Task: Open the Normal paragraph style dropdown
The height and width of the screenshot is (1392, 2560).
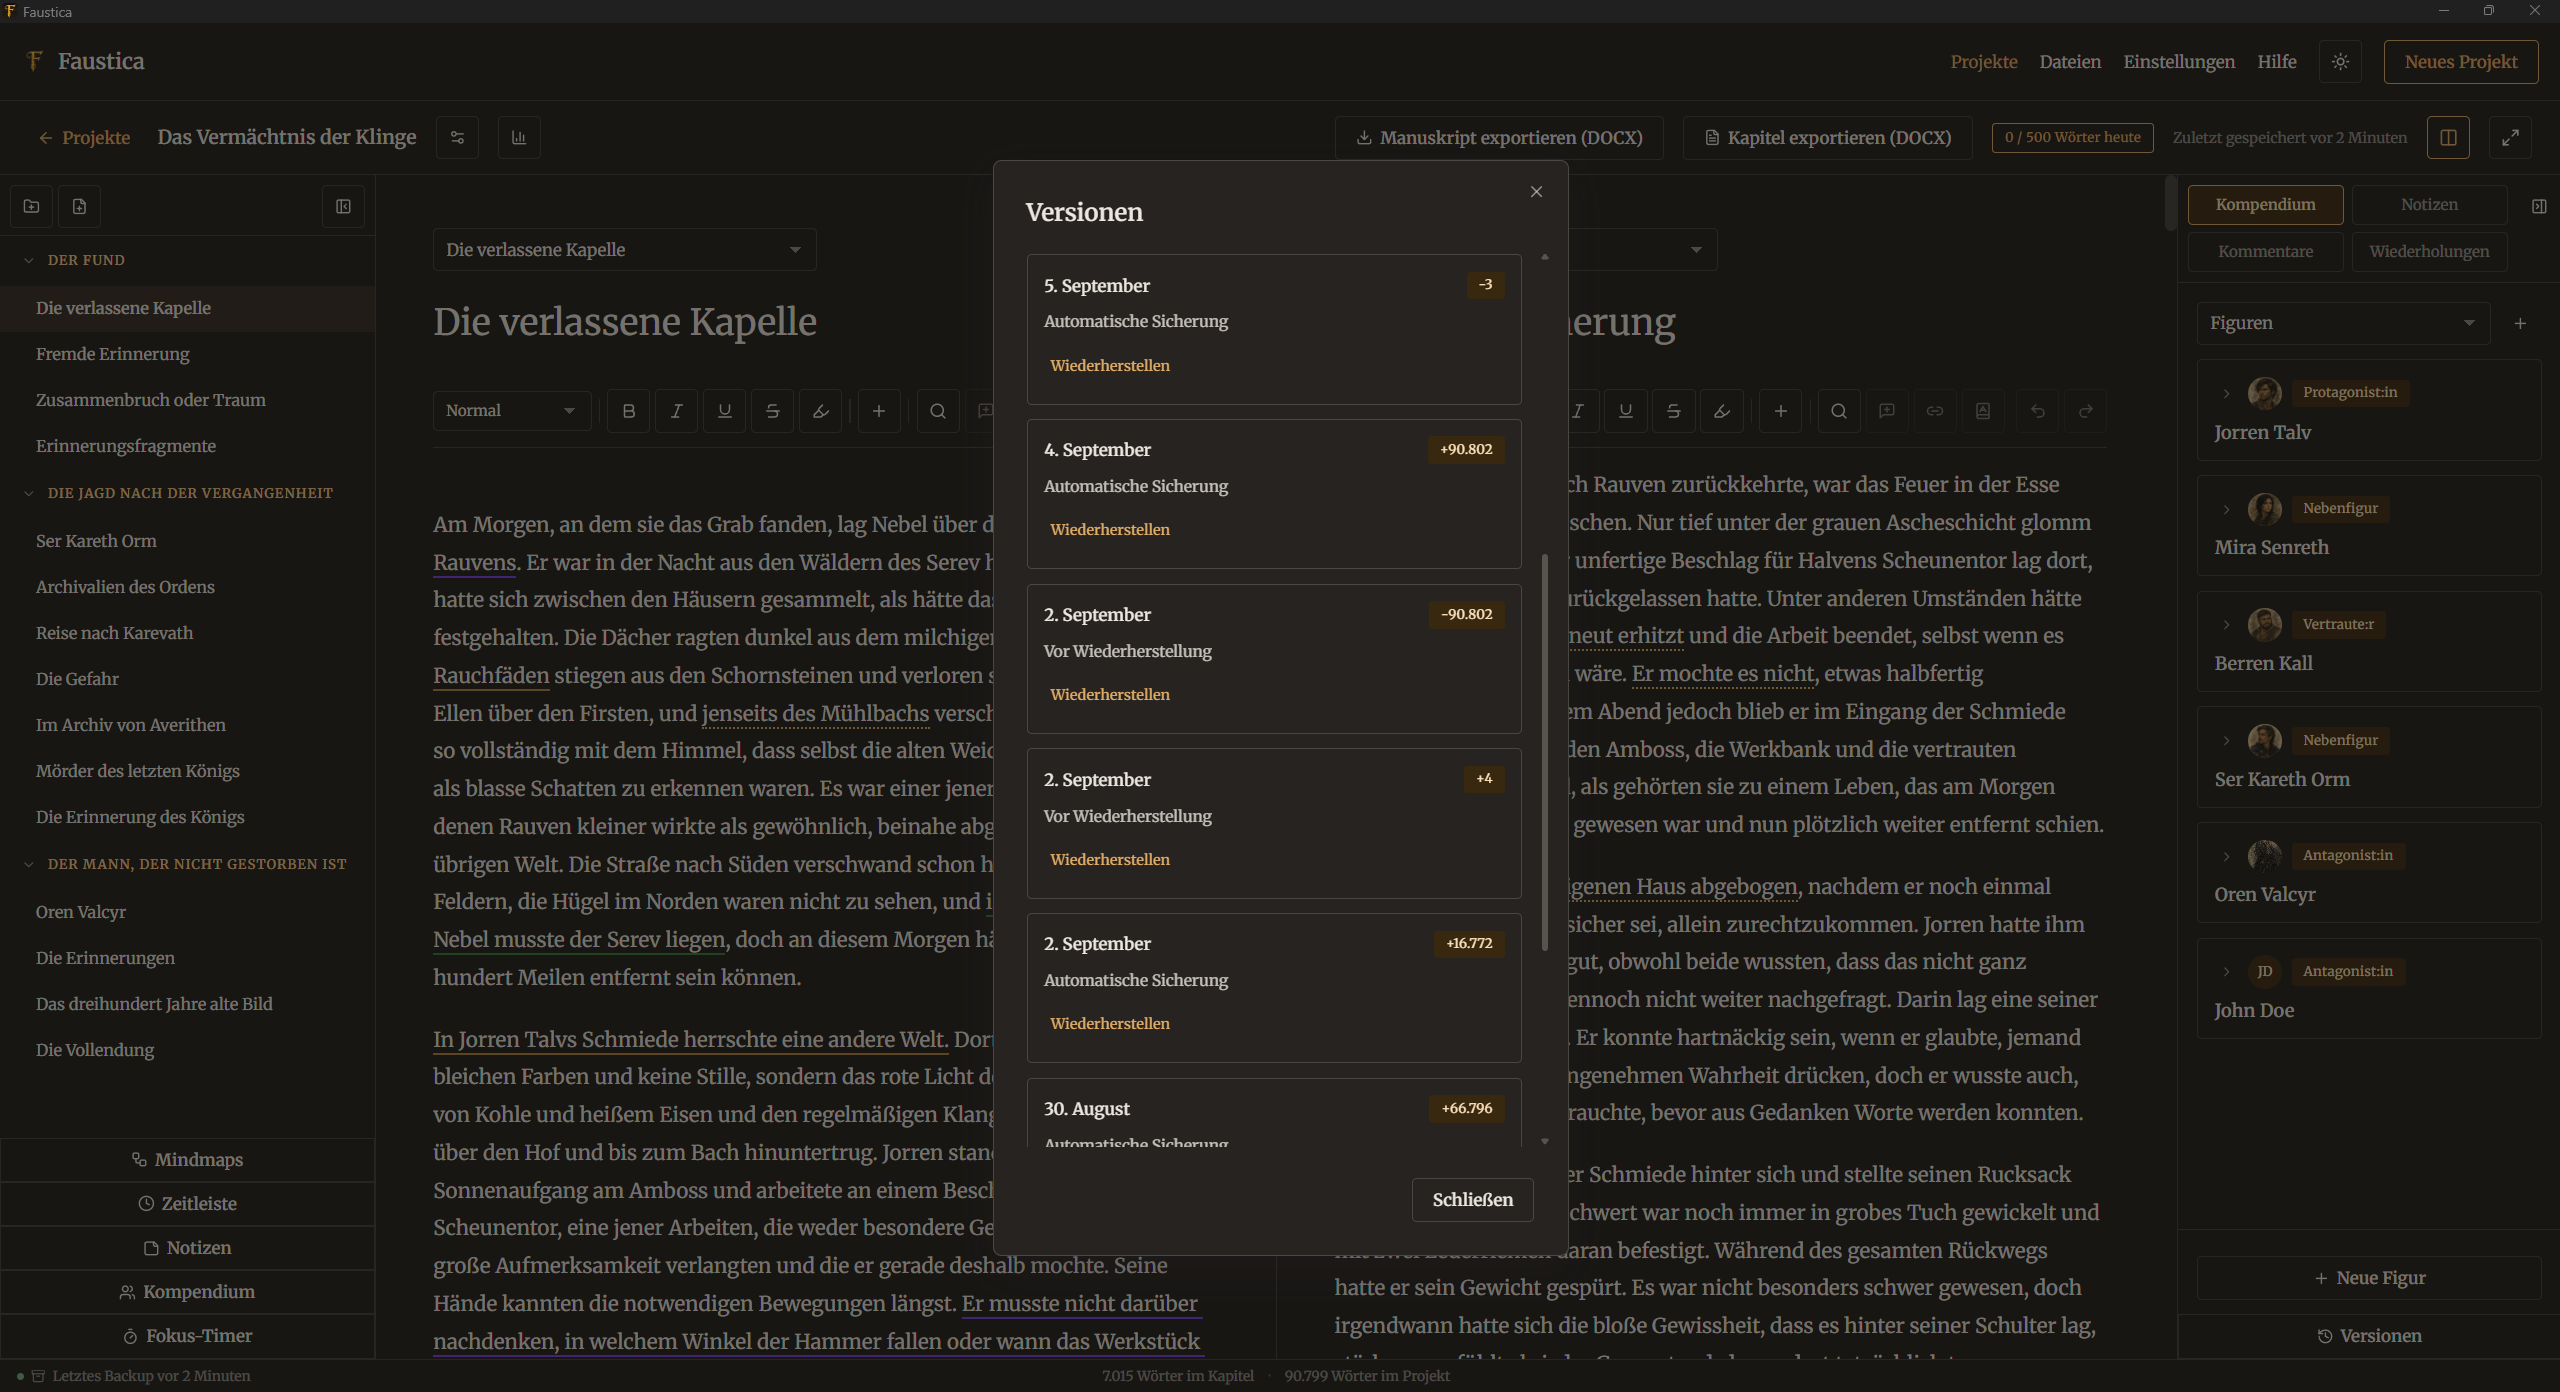Action: point(511,411)
